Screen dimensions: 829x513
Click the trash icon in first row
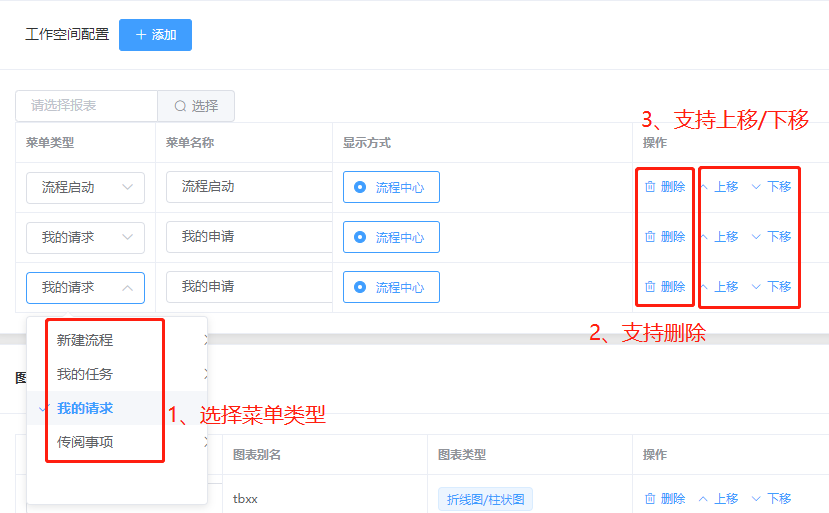pyautogui.click(x=650, y=187)
